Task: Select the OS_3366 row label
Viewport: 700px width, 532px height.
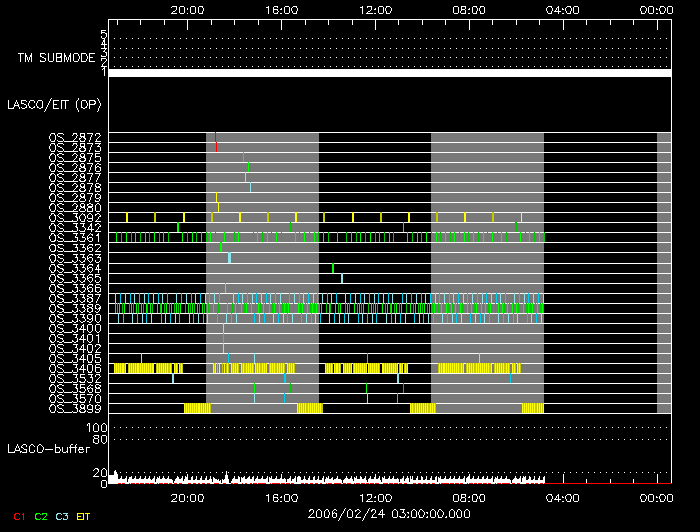Action: (75, 288)
